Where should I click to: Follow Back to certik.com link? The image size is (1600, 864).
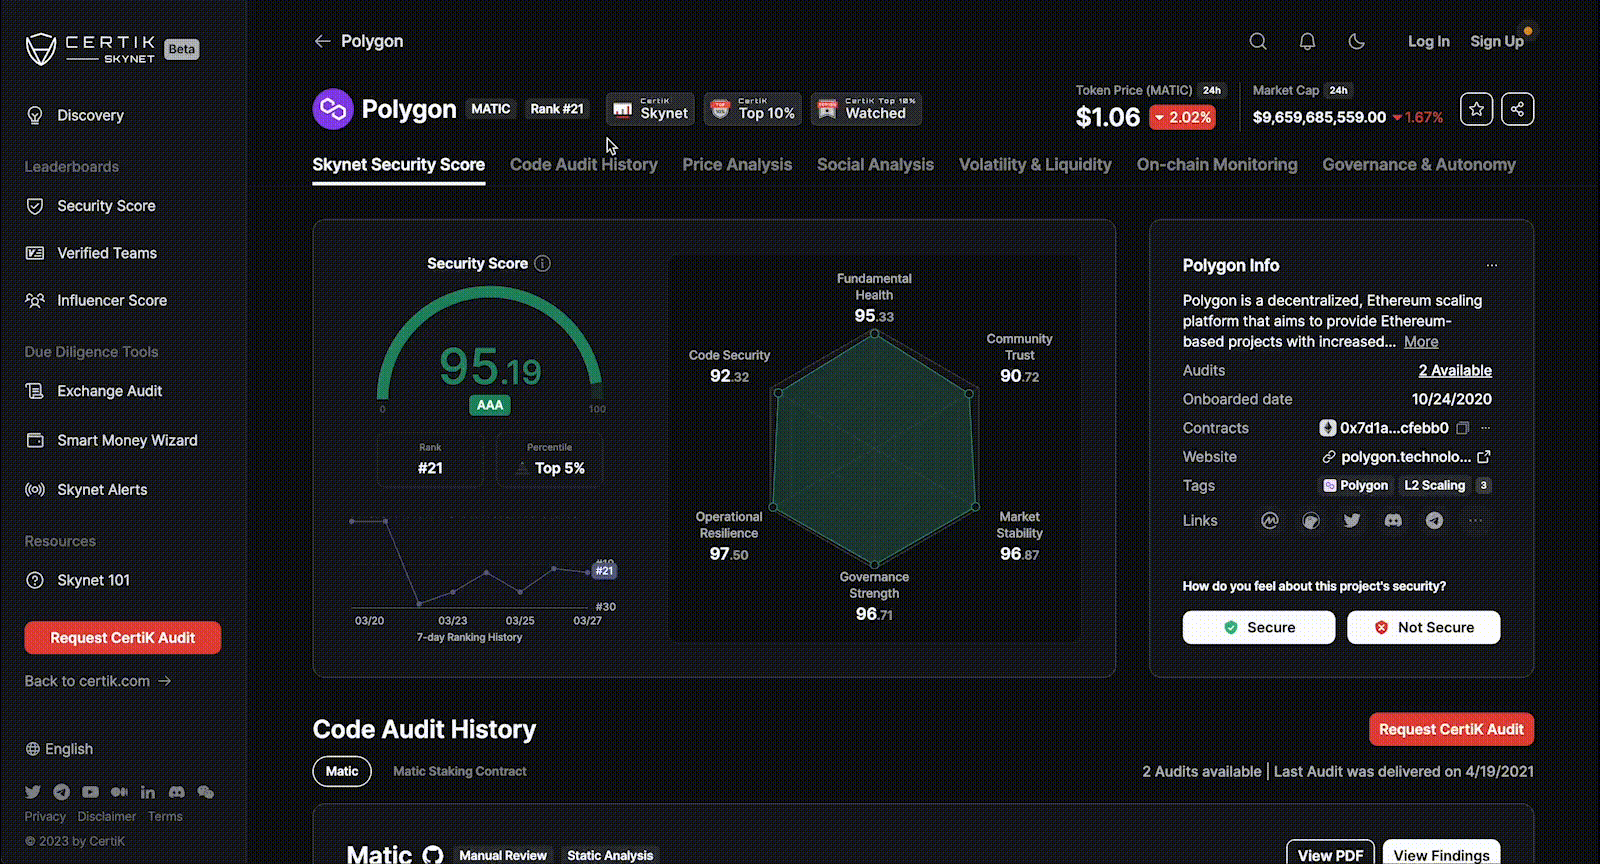coord(98,681)
